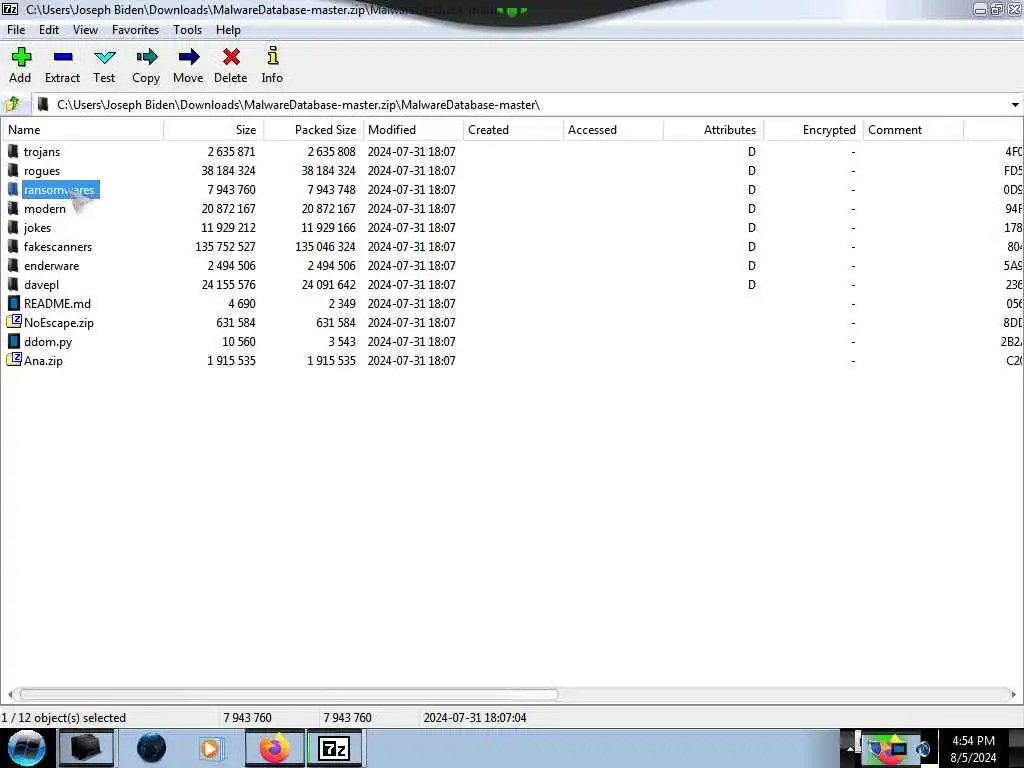This screenshot has height=768, width=1024.
Task: Select the rogues folder icon
Action: (13, 170)
